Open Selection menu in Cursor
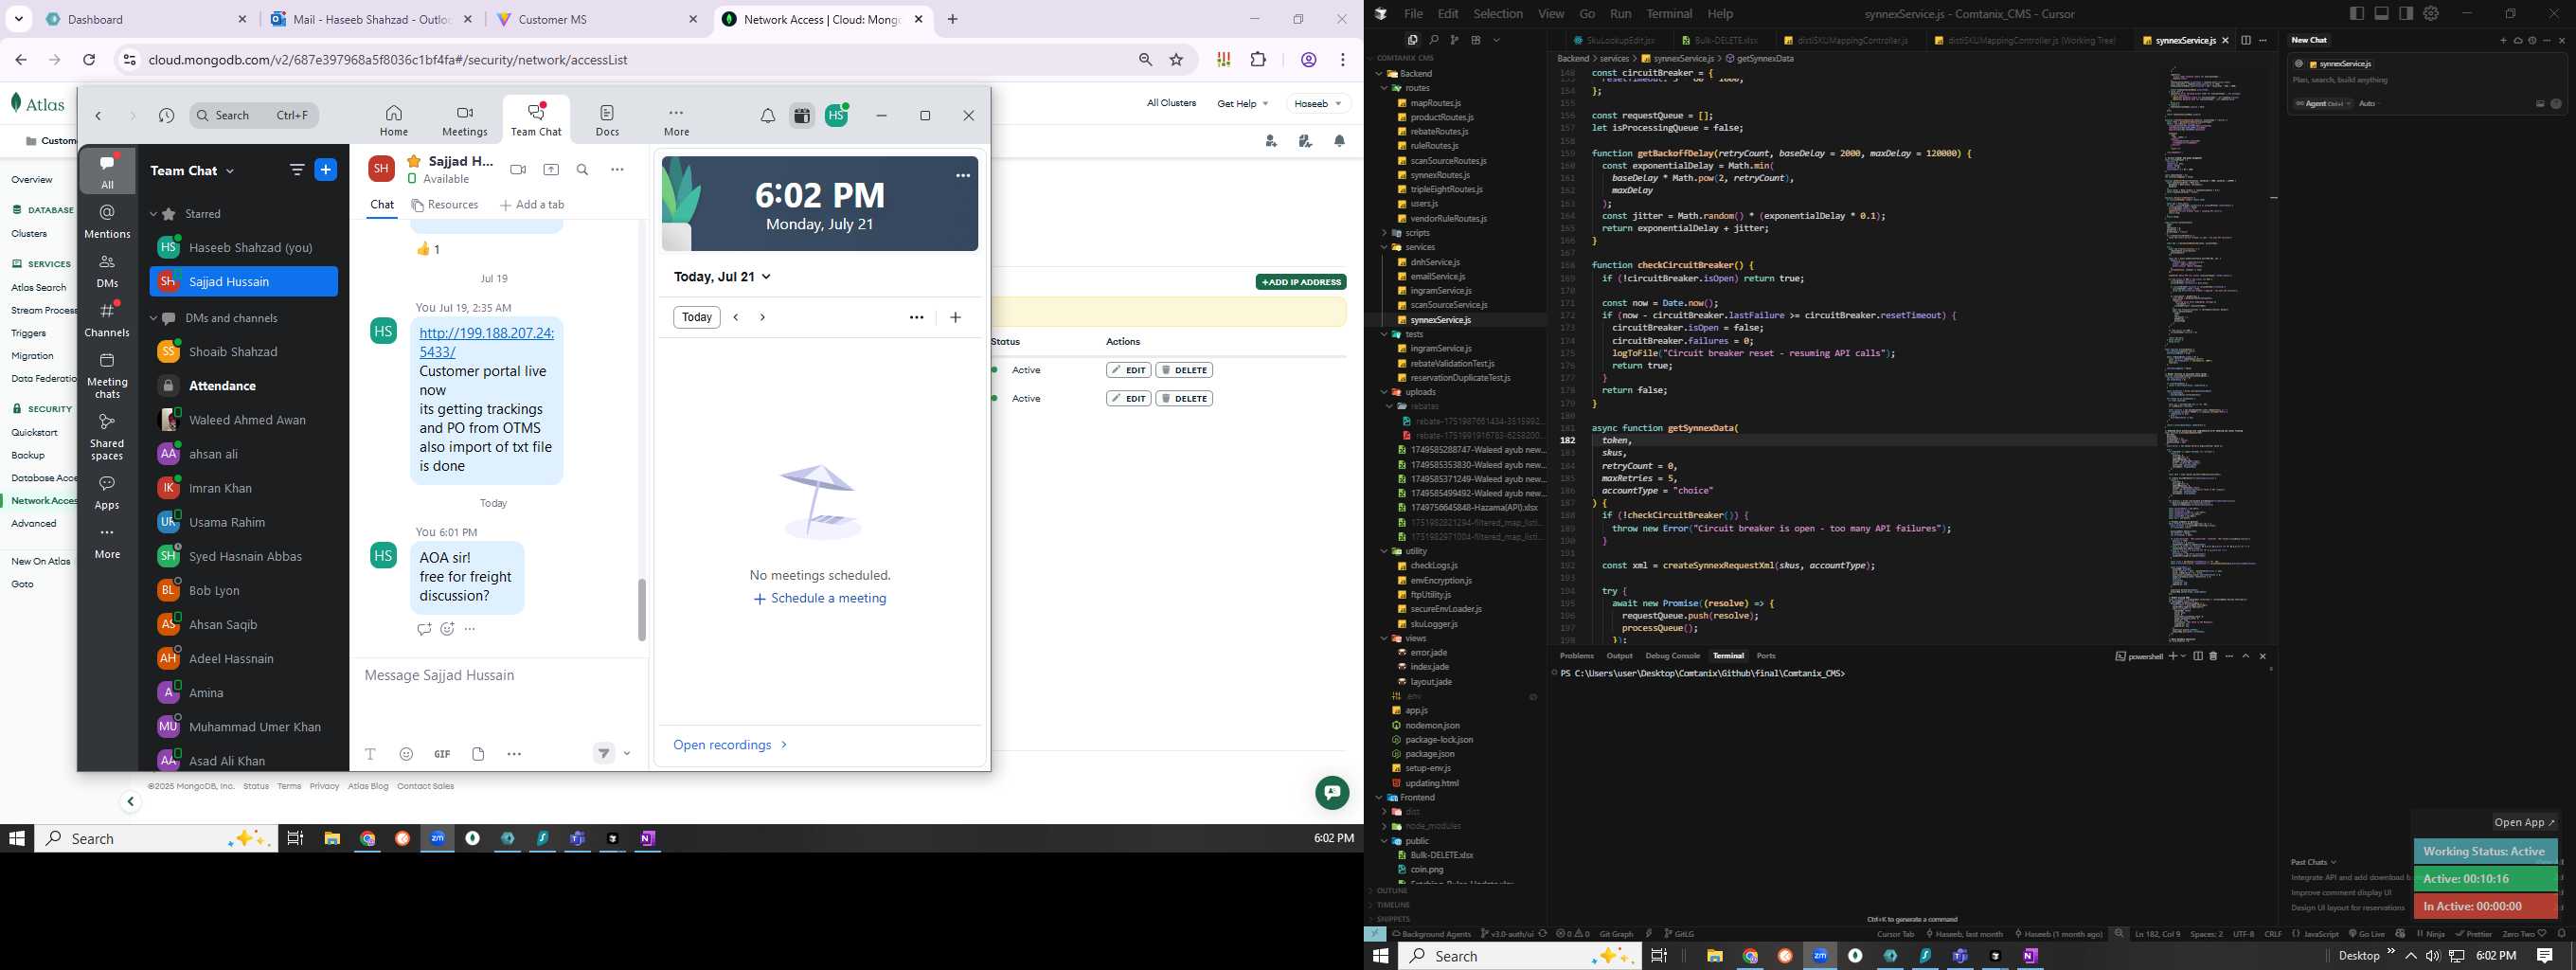The image size is (2576, 970). (1498, 14)
